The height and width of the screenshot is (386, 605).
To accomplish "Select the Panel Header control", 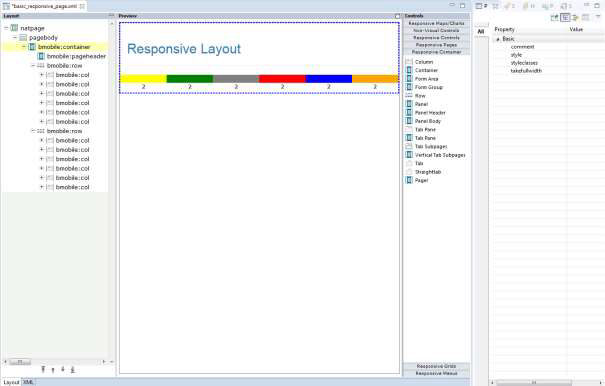I will tap(426, 113).
